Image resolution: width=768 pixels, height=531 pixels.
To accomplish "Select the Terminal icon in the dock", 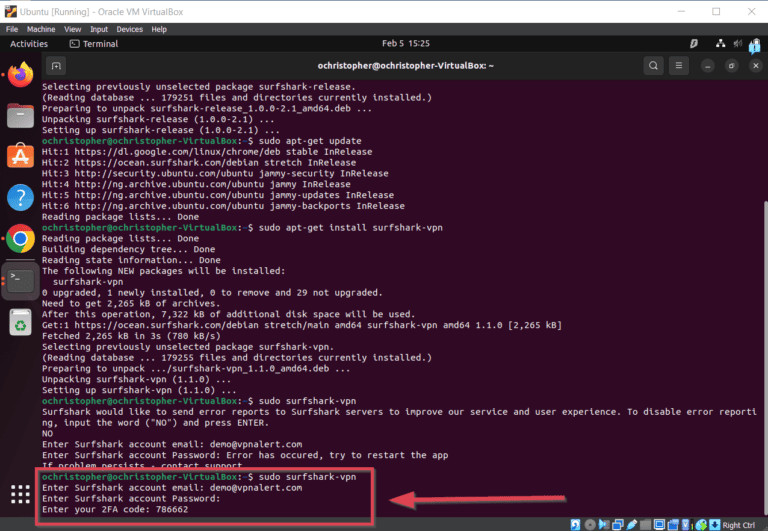I will pos(20,279).
